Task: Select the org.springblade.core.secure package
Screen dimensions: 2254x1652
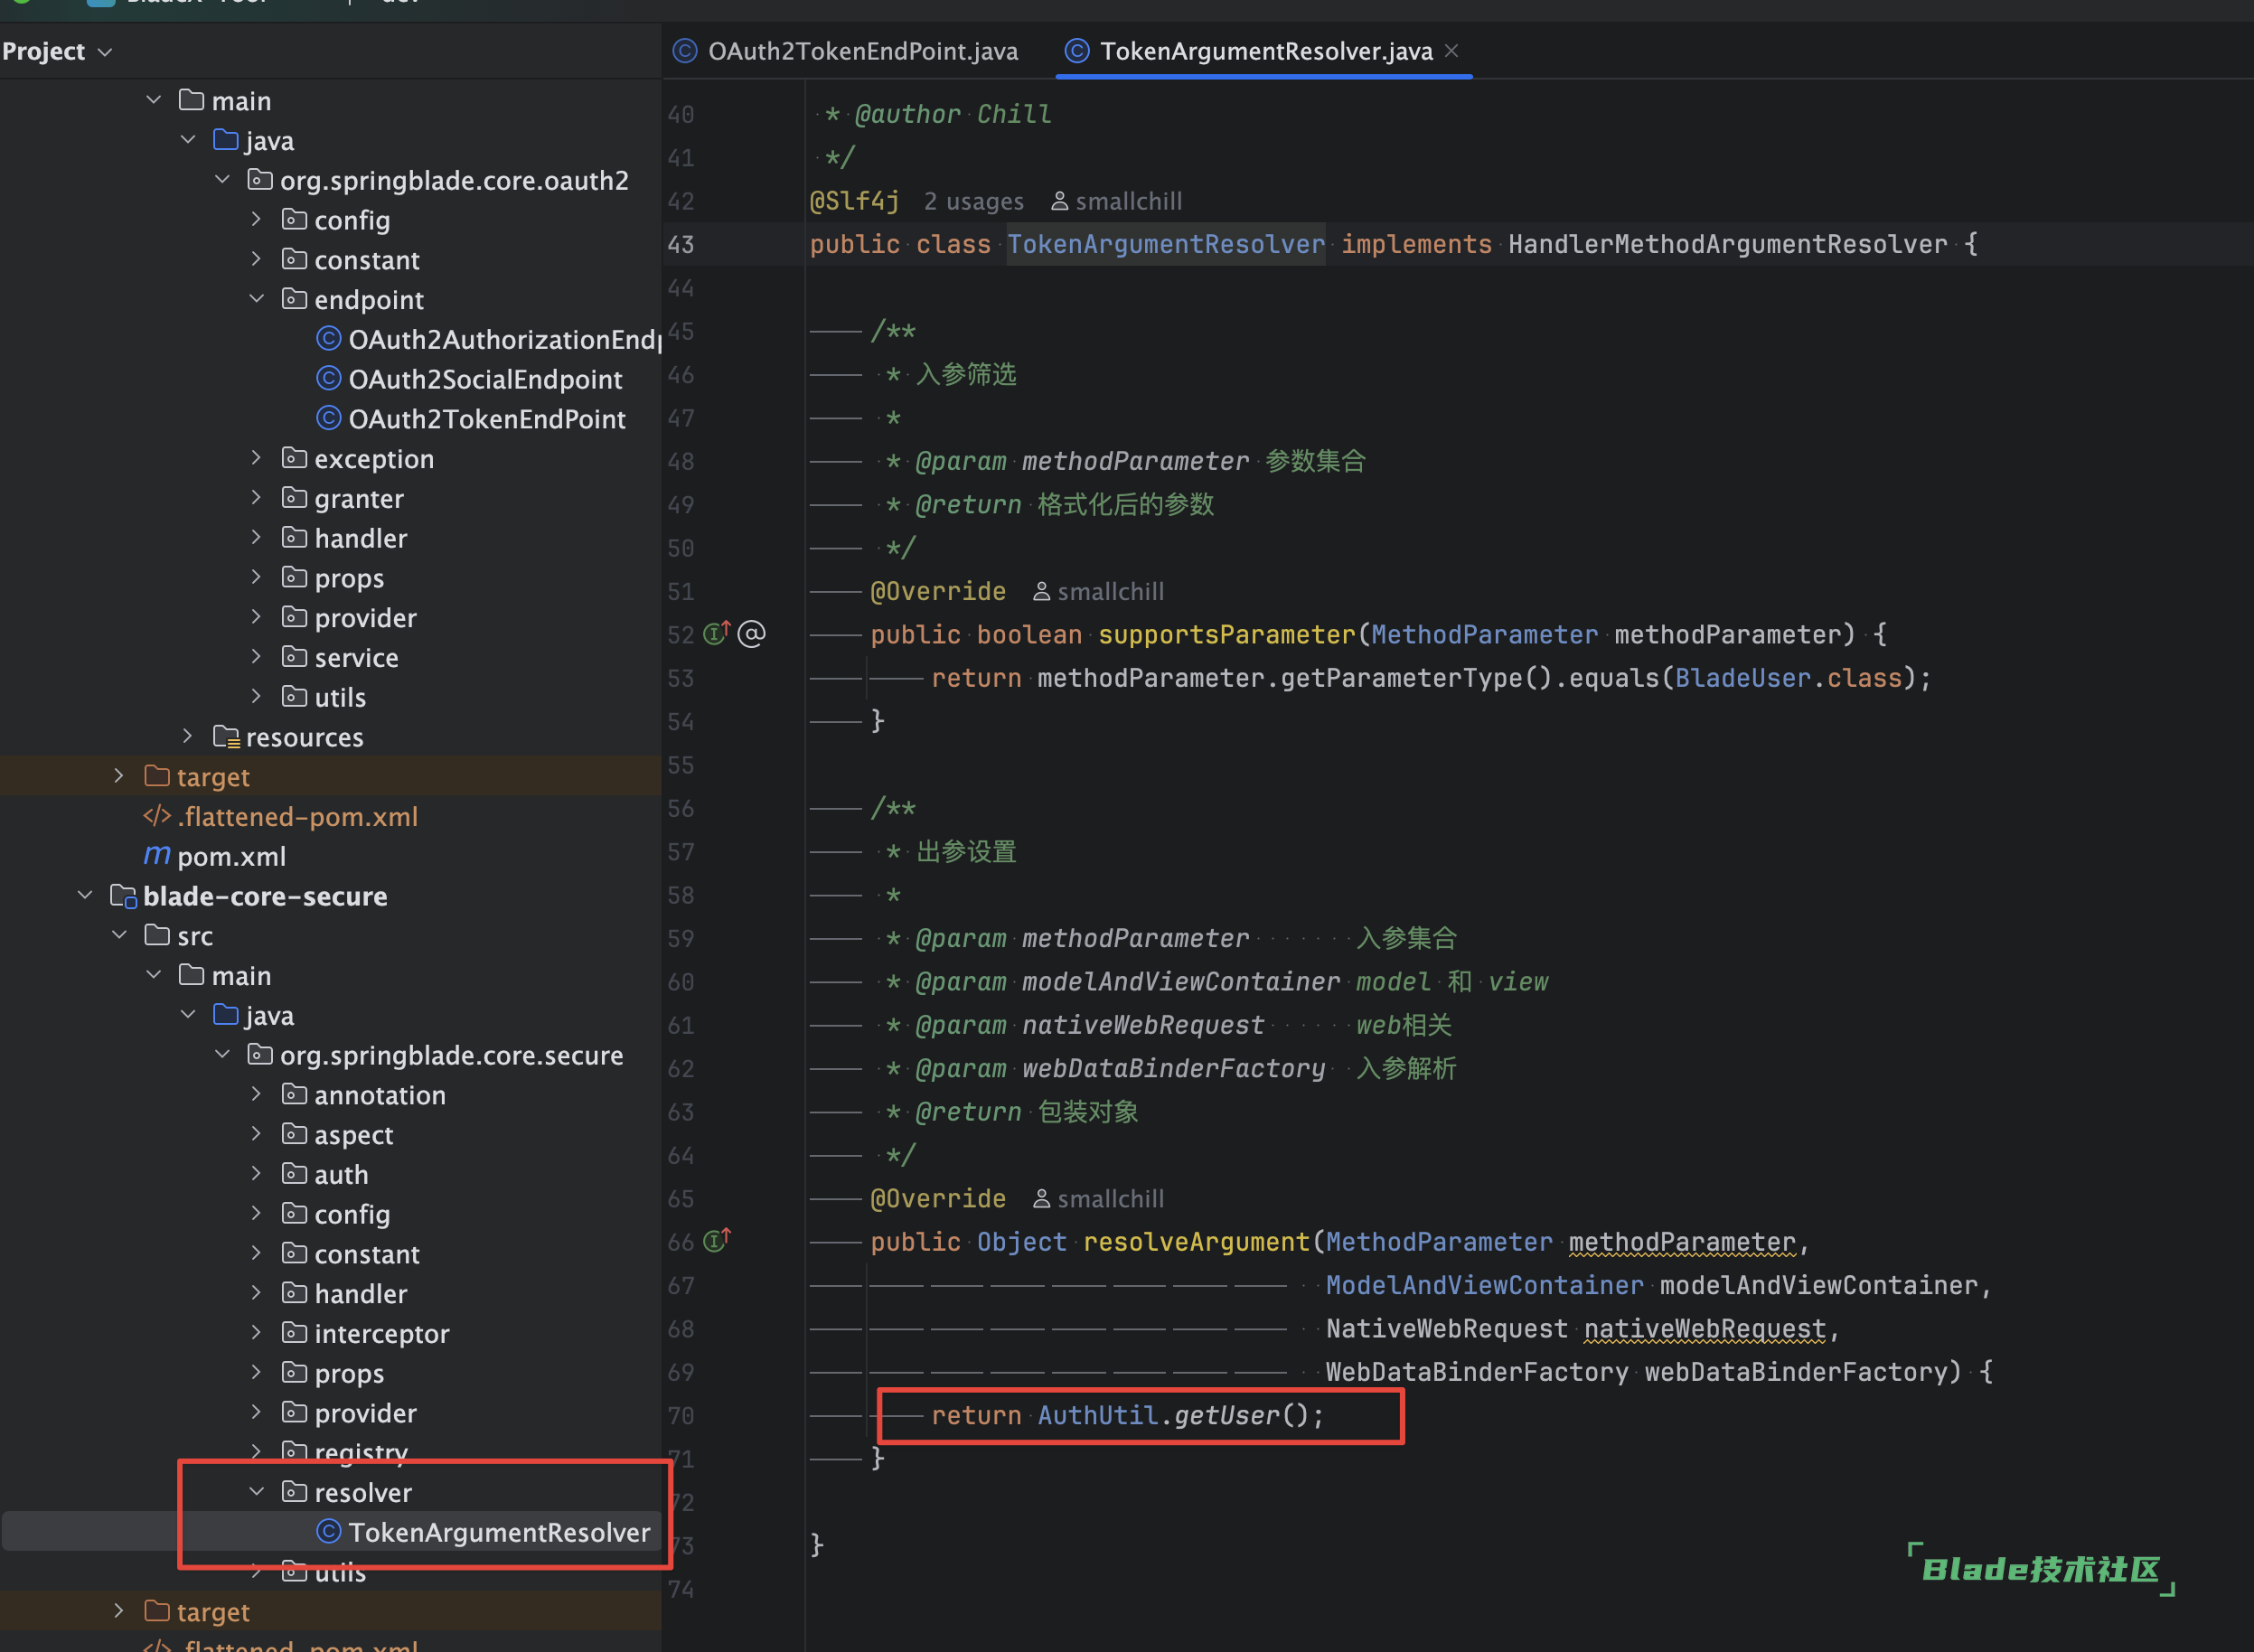Action: point(451,1055)
